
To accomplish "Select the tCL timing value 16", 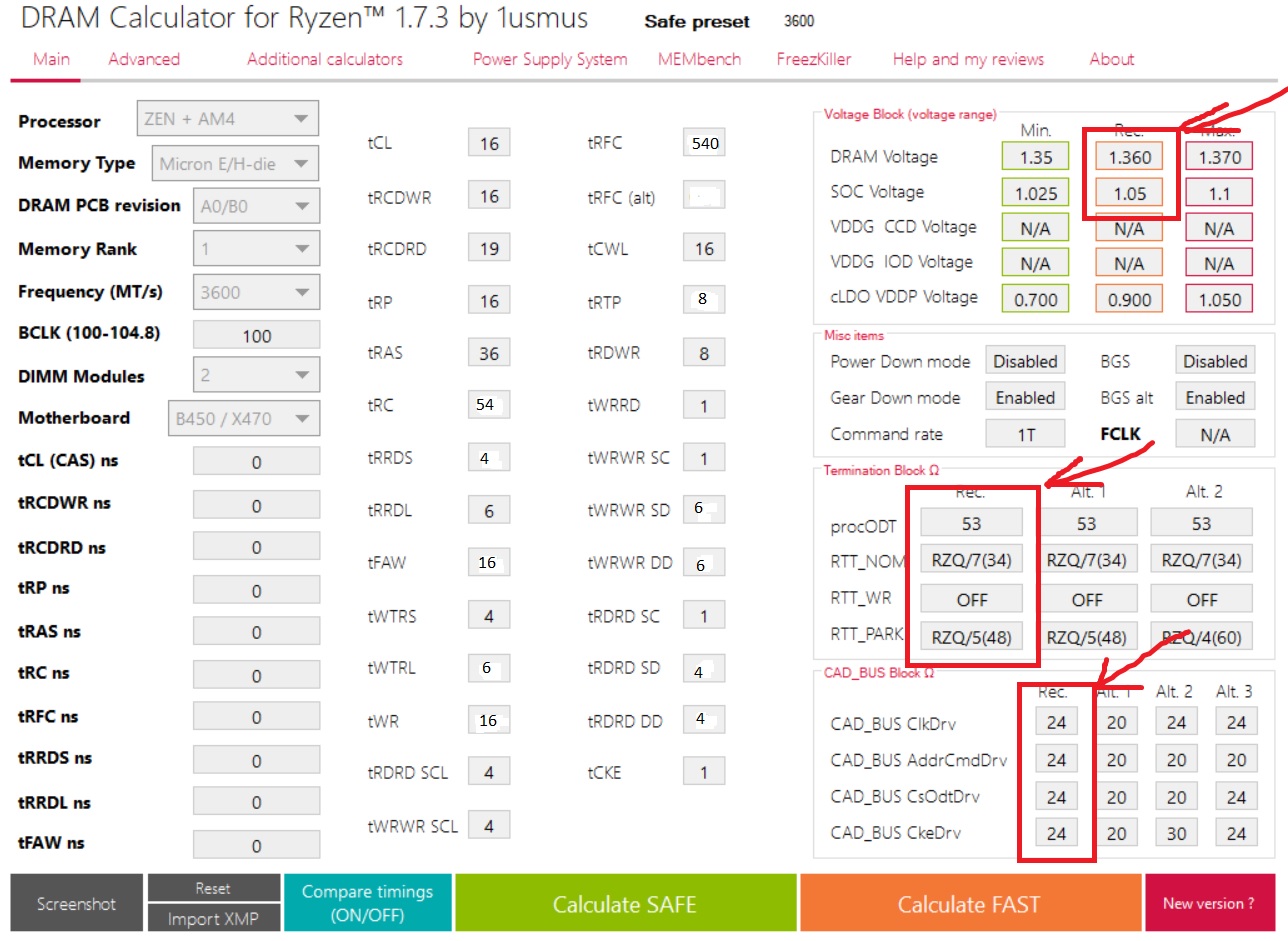I will click(489, 144).
